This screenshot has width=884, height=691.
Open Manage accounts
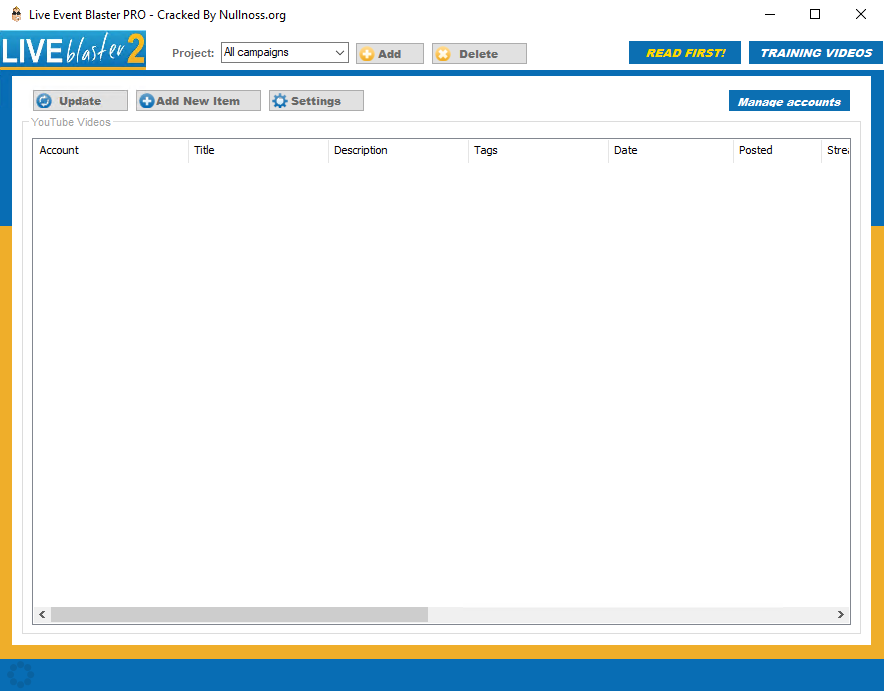(x=789, y=101)
